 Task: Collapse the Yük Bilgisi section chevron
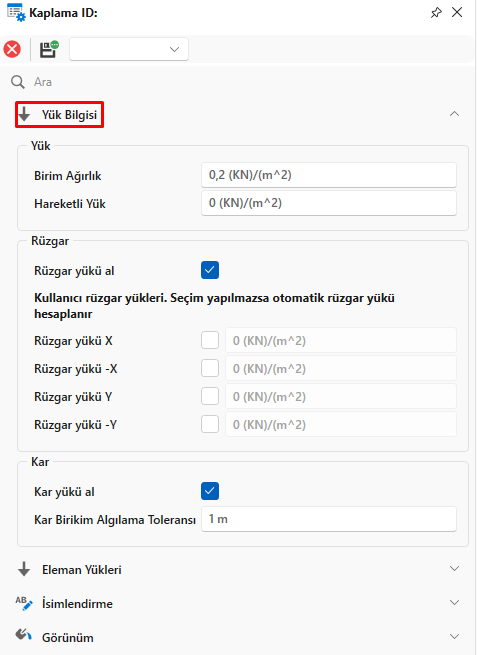click(454, 114)
